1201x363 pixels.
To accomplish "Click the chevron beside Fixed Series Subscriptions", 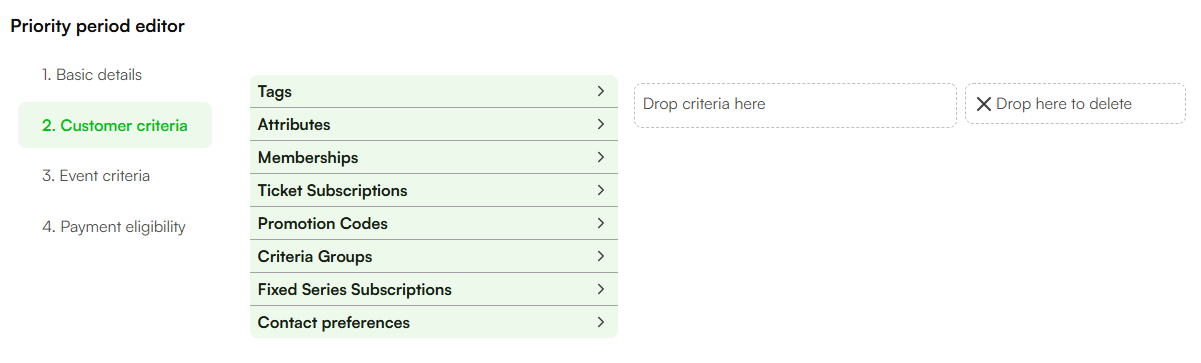I will pos(601,289).
